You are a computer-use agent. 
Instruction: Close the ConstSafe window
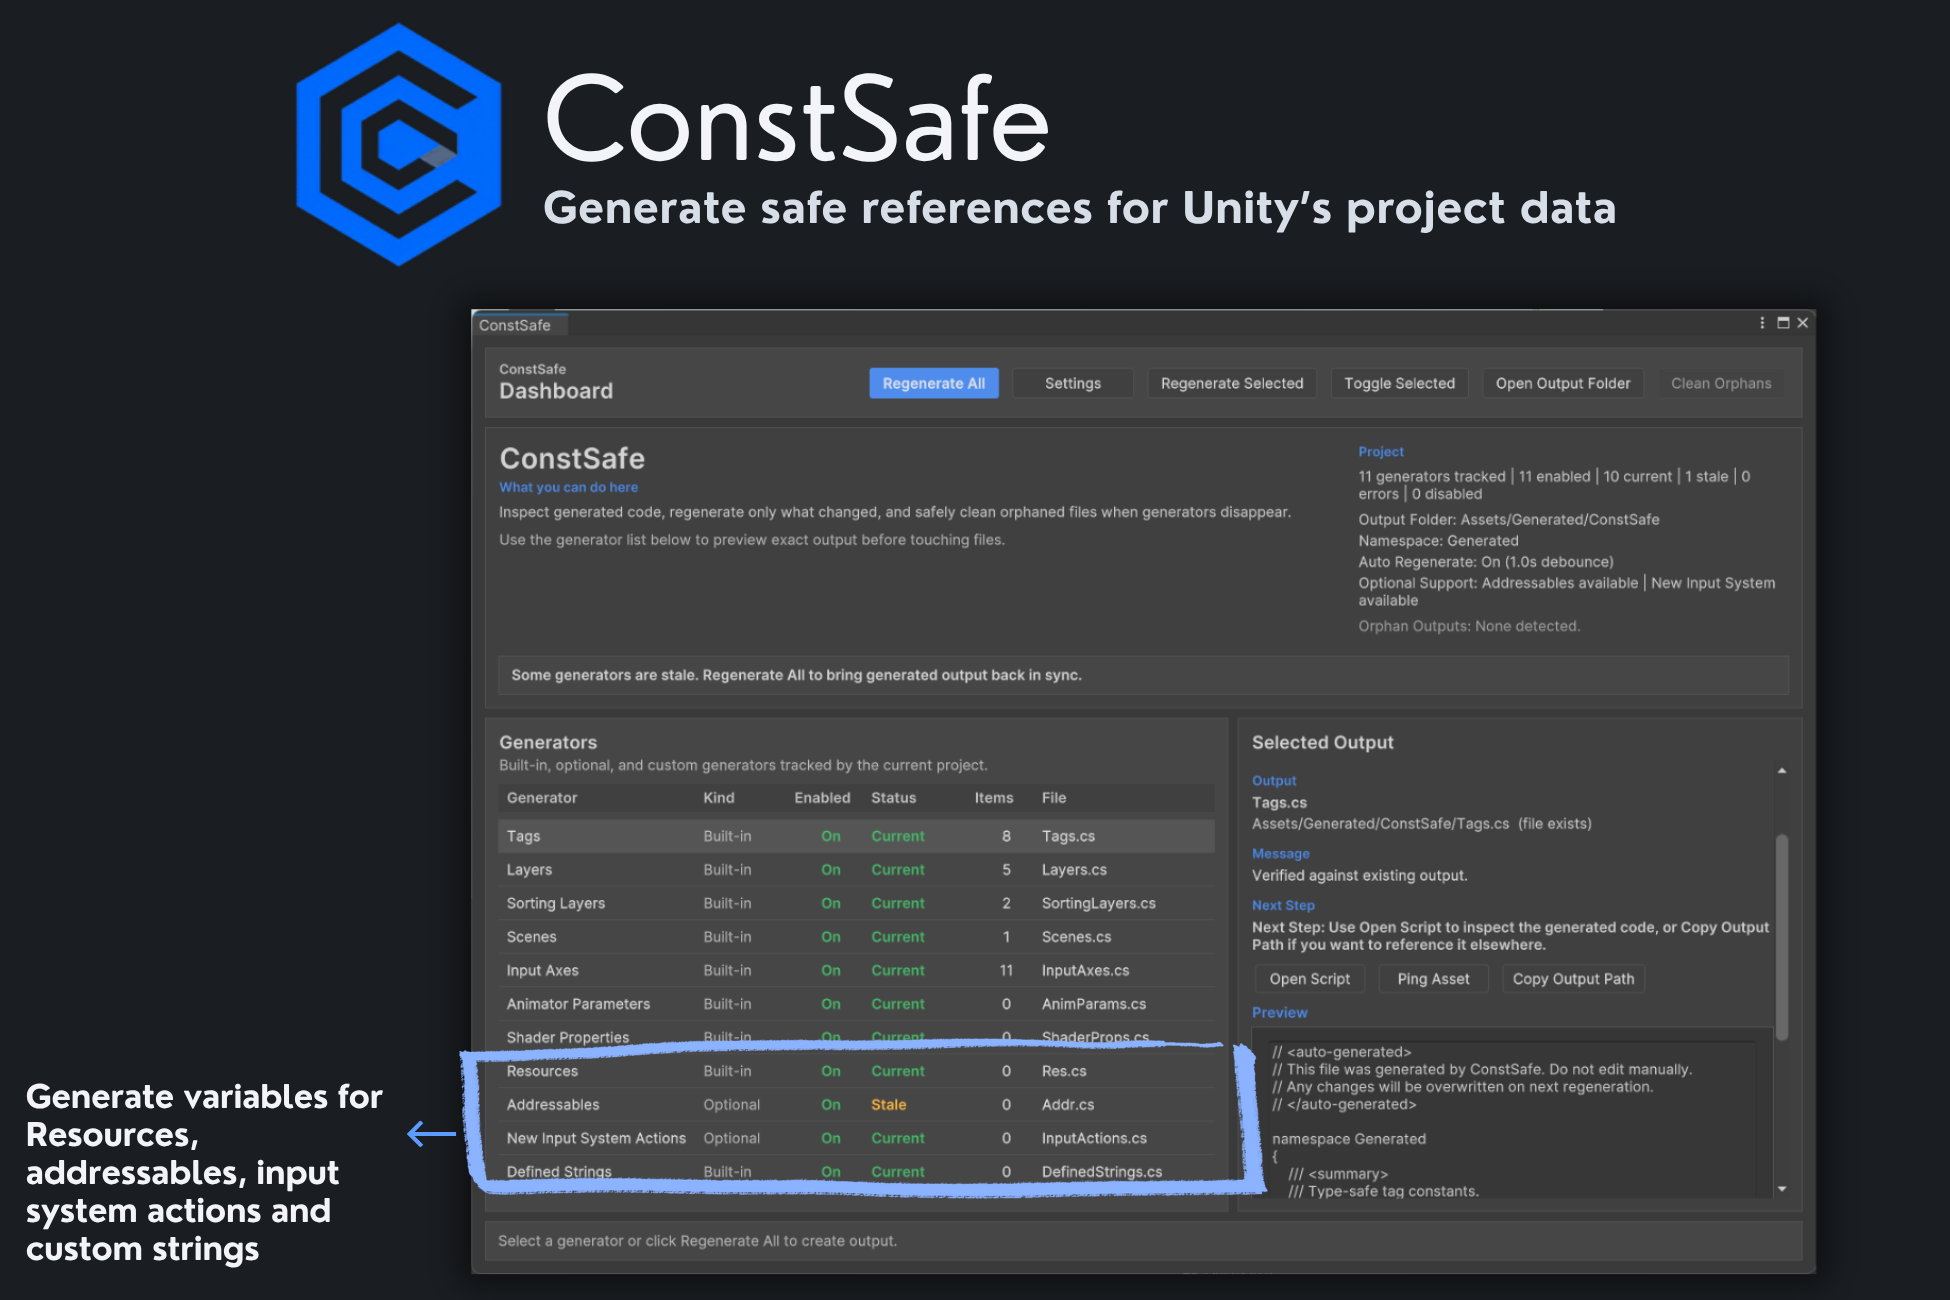click(1803, 323)
